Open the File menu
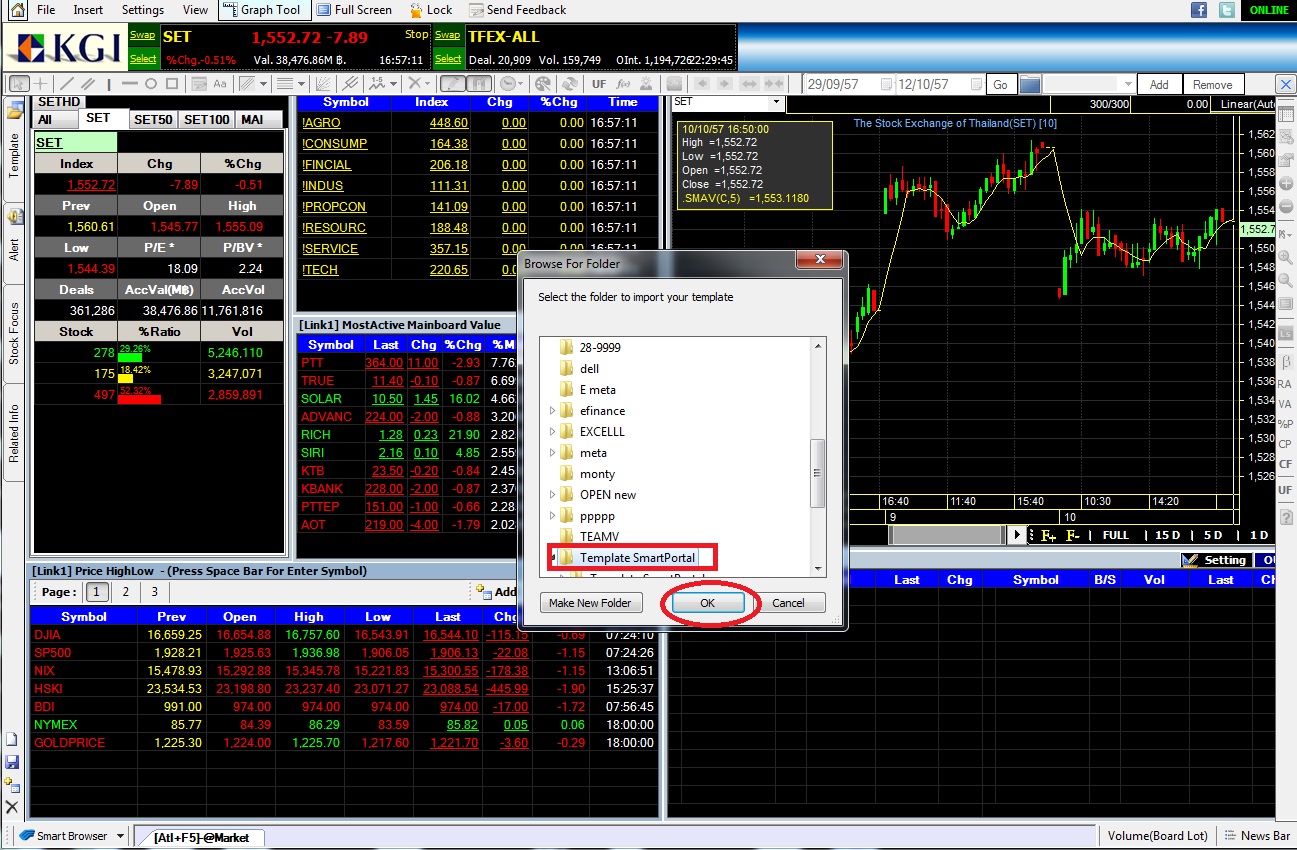The height and width of the screenshot is (850, 1297). pyautogui.click(x=46, y=10)
